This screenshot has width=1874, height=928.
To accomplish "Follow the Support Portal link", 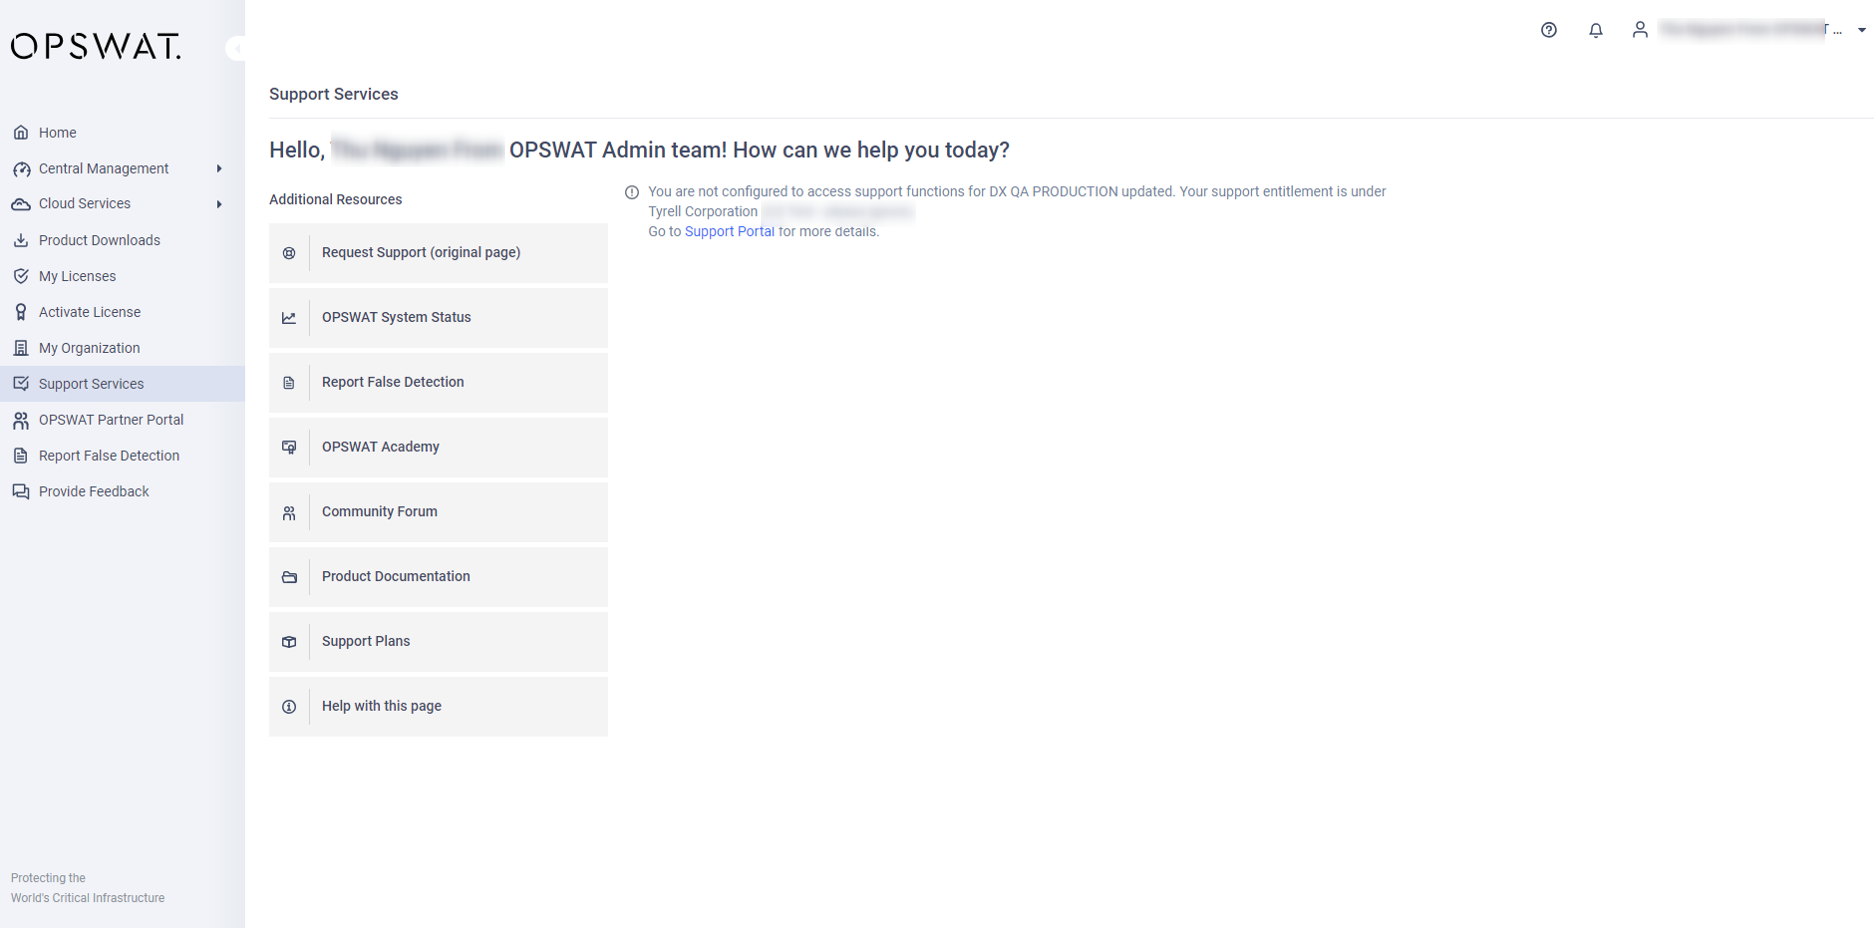I will point(729,231).
